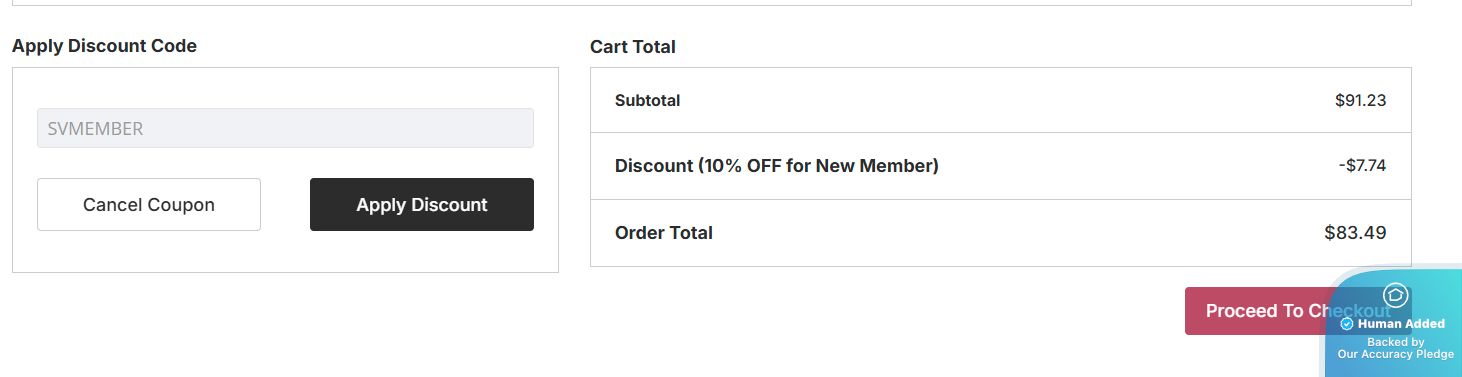
Task: Click the -$7.74 discount amount
Action: pyautogui.click(x=1362, y=166)
